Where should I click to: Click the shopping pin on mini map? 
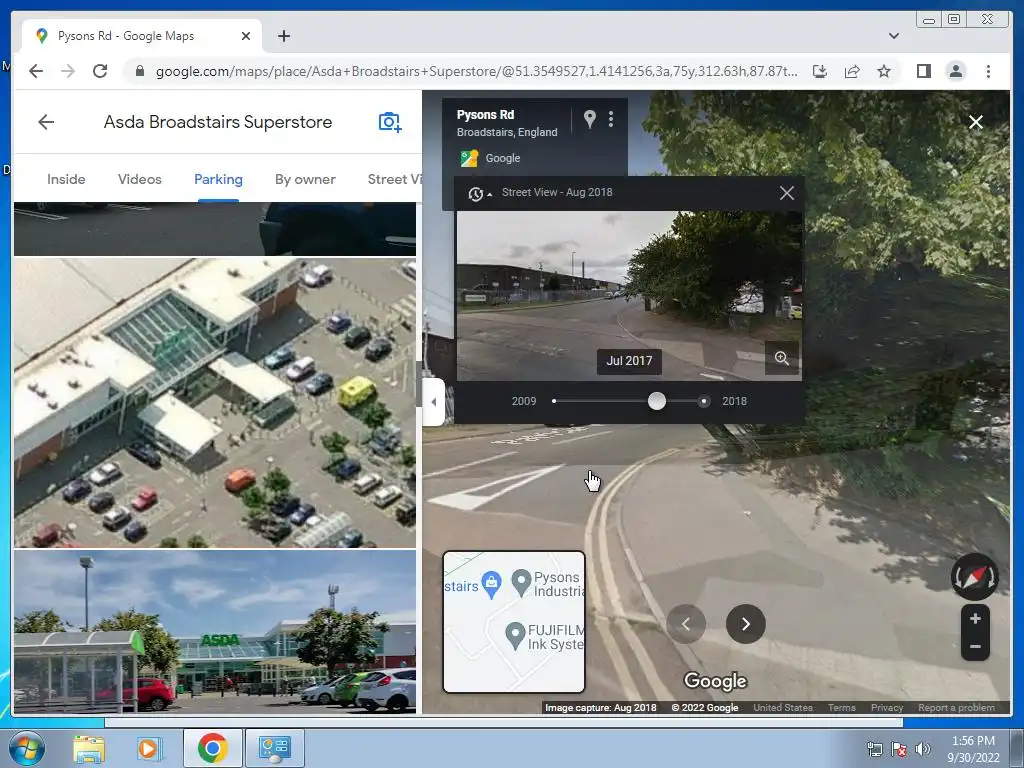(x=491, y=583)
